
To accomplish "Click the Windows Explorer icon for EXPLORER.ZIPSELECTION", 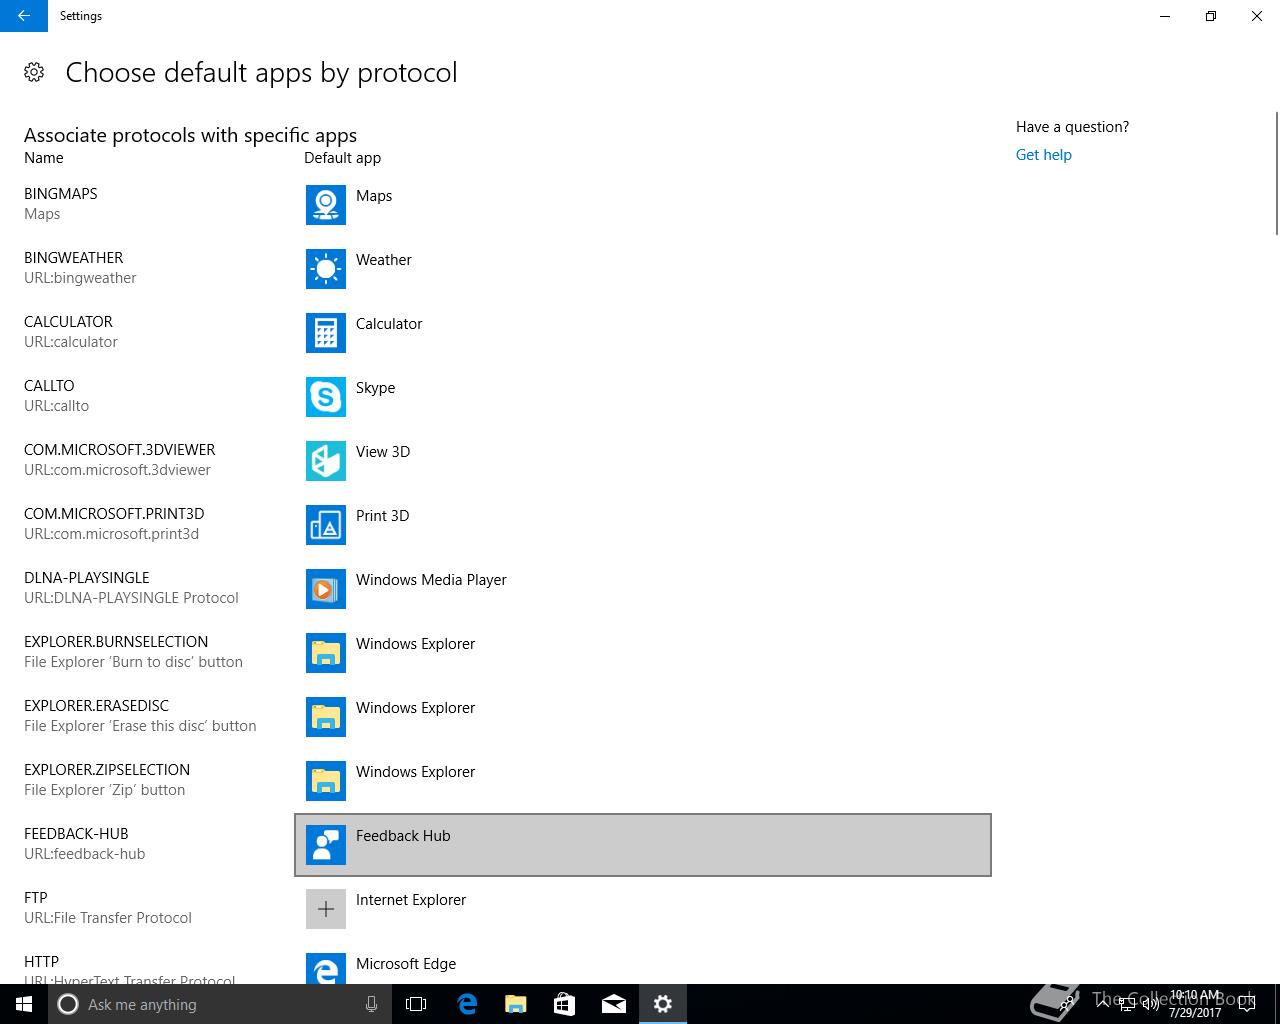I will pyautogui.click(x=326, y=781).
